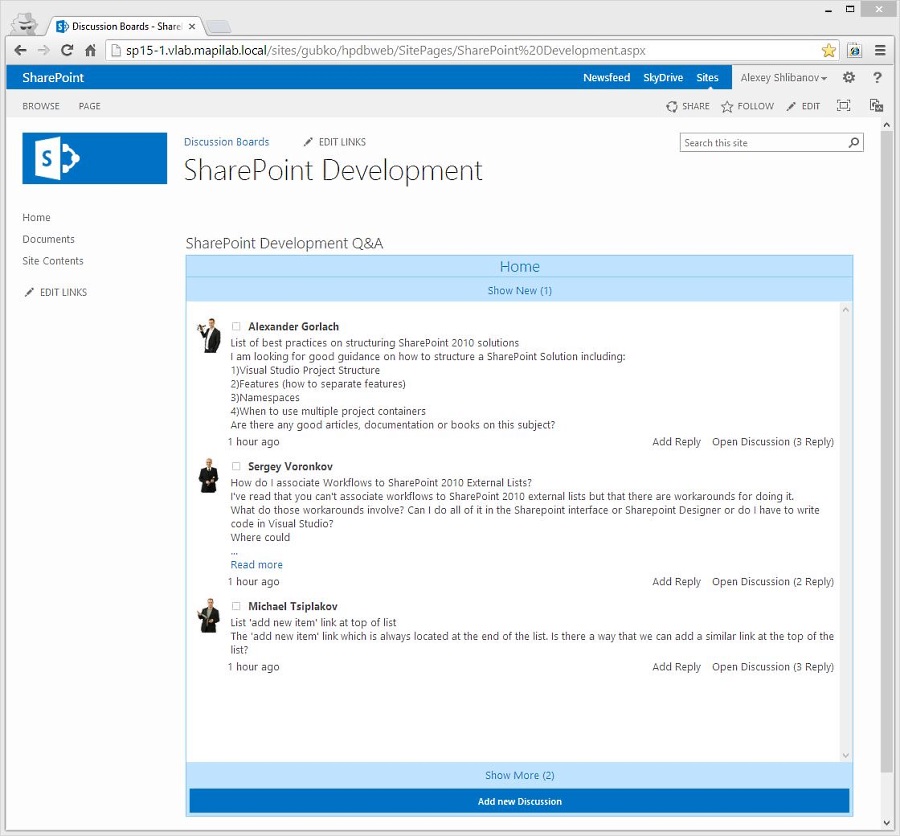Follow the site via FOLLOW
The height and width of the screenshot is (836, 900).
pos(747,106)
